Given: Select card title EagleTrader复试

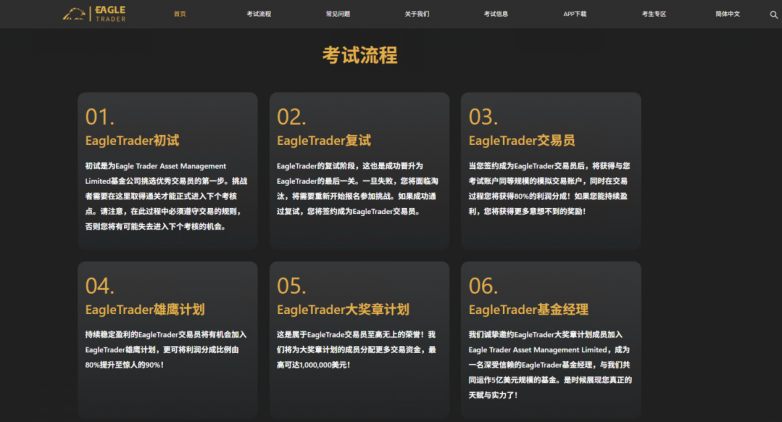Looking at the screenshot, I should click(x=324, y=141).
